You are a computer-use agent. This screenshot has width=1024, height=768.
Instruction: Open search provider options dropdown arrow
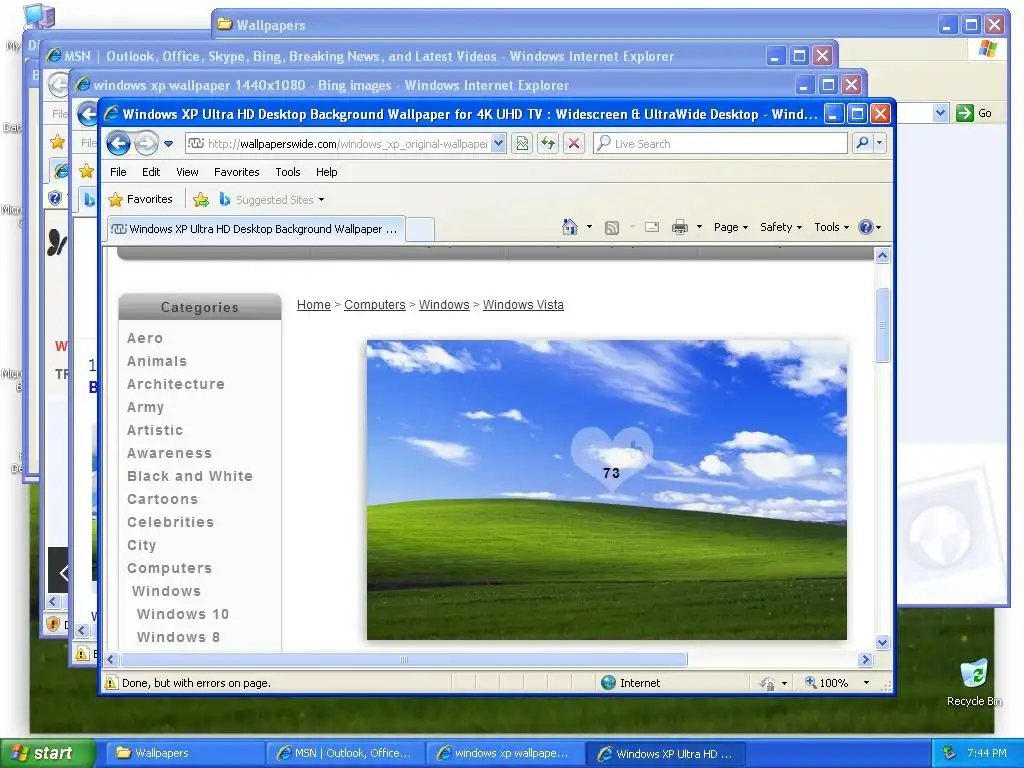pyautogui.click(x=880, y=143)
